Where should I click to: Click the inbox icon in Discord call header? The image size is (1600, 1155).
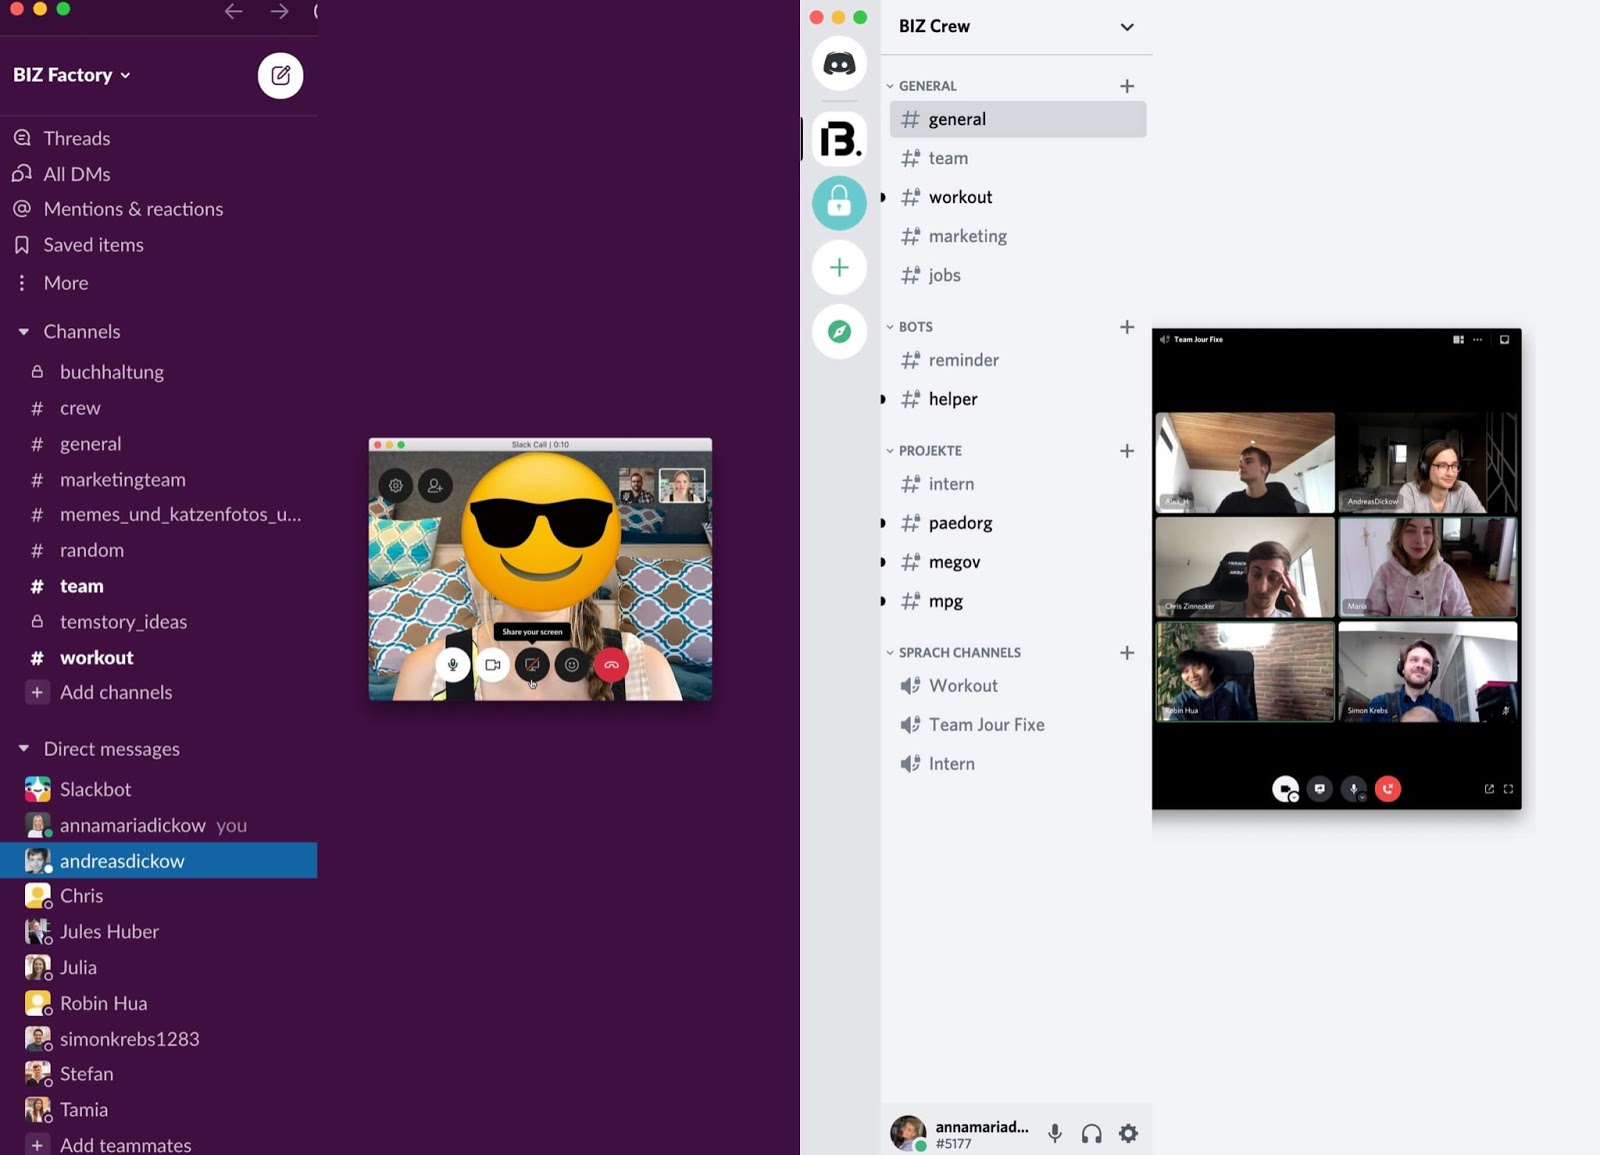click(1504, 340)
